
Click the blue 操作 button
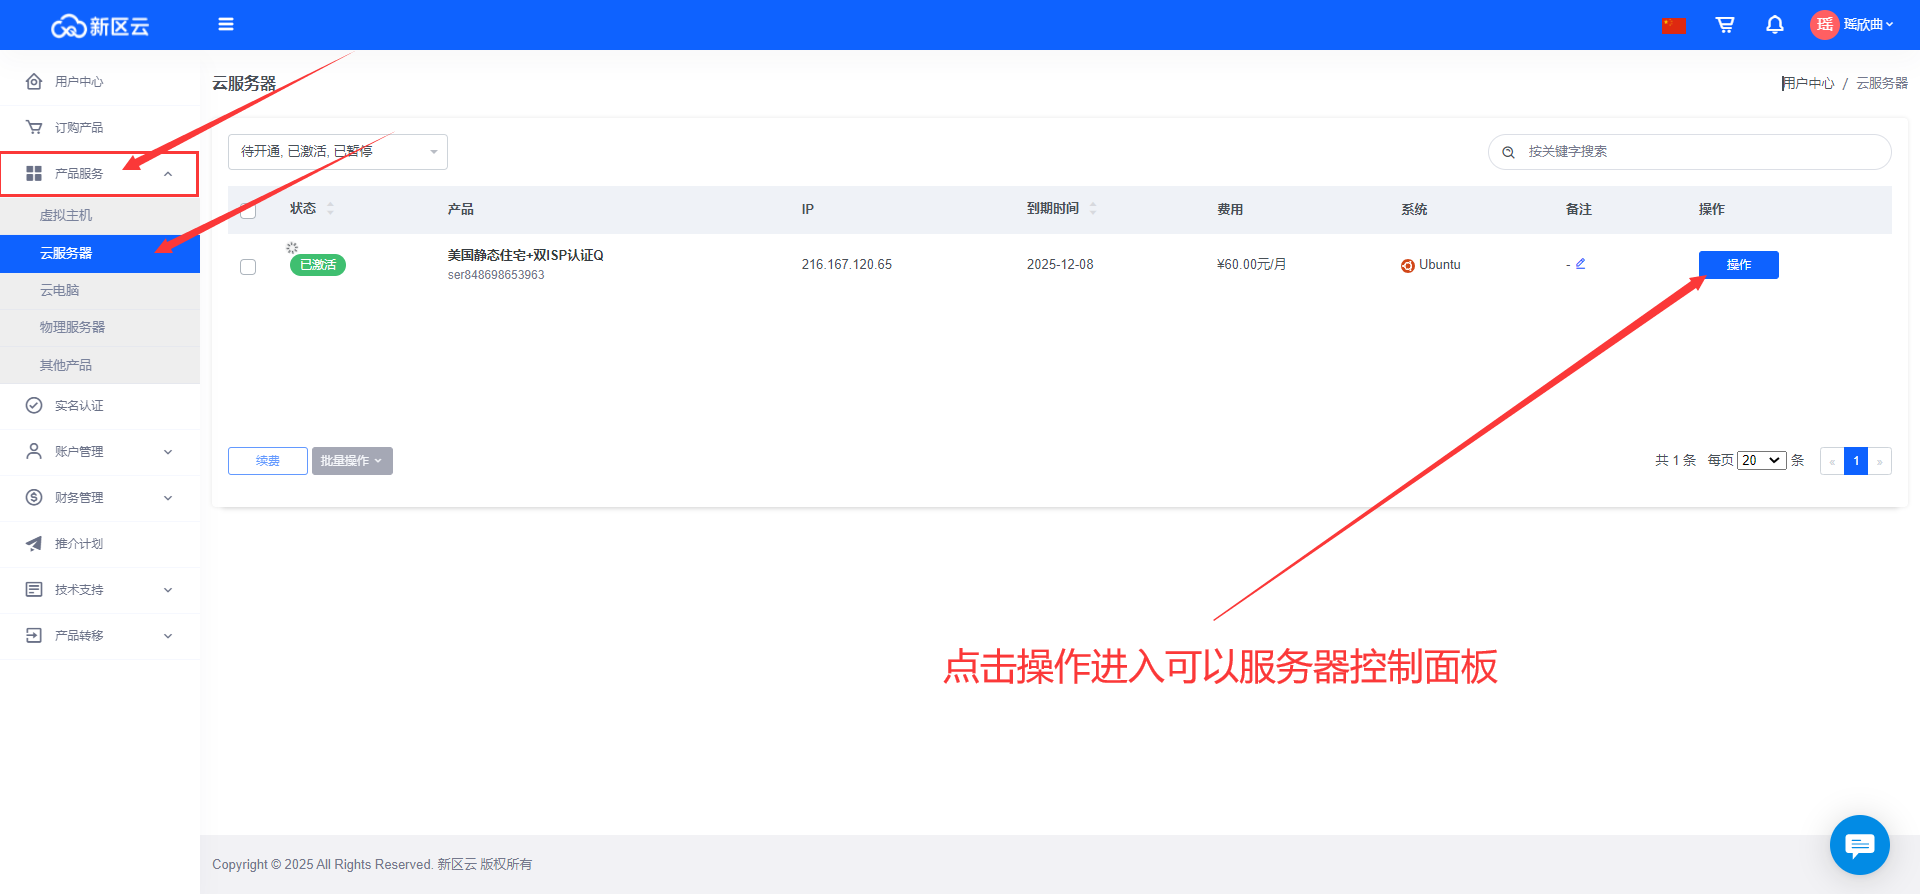(x=1738, y=265)
